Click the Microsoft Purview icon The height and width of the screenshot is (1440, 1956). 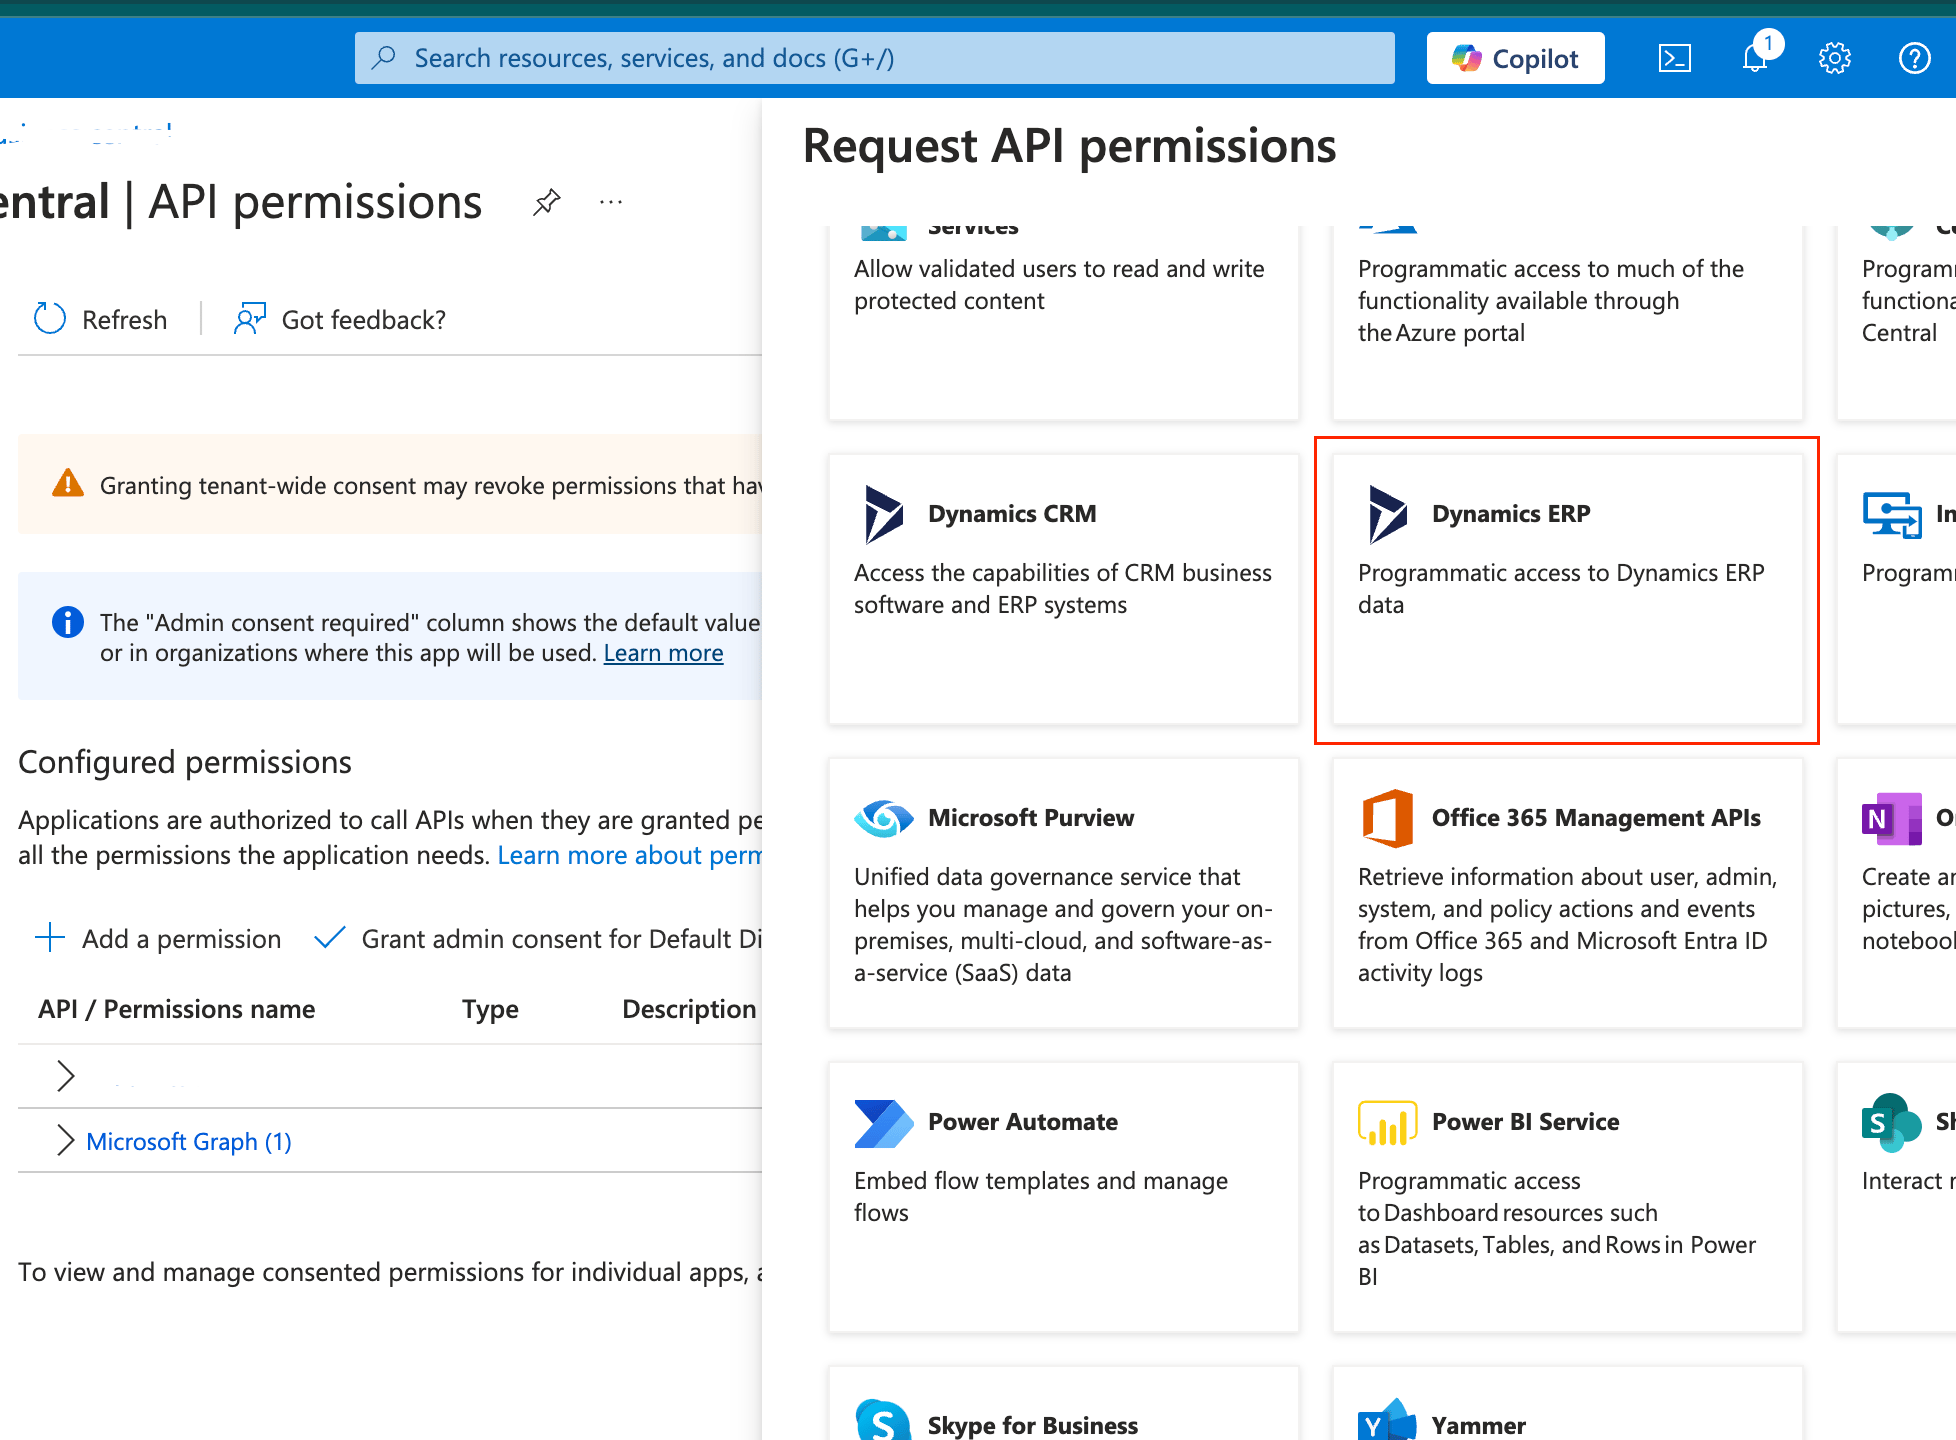[884, 818]
